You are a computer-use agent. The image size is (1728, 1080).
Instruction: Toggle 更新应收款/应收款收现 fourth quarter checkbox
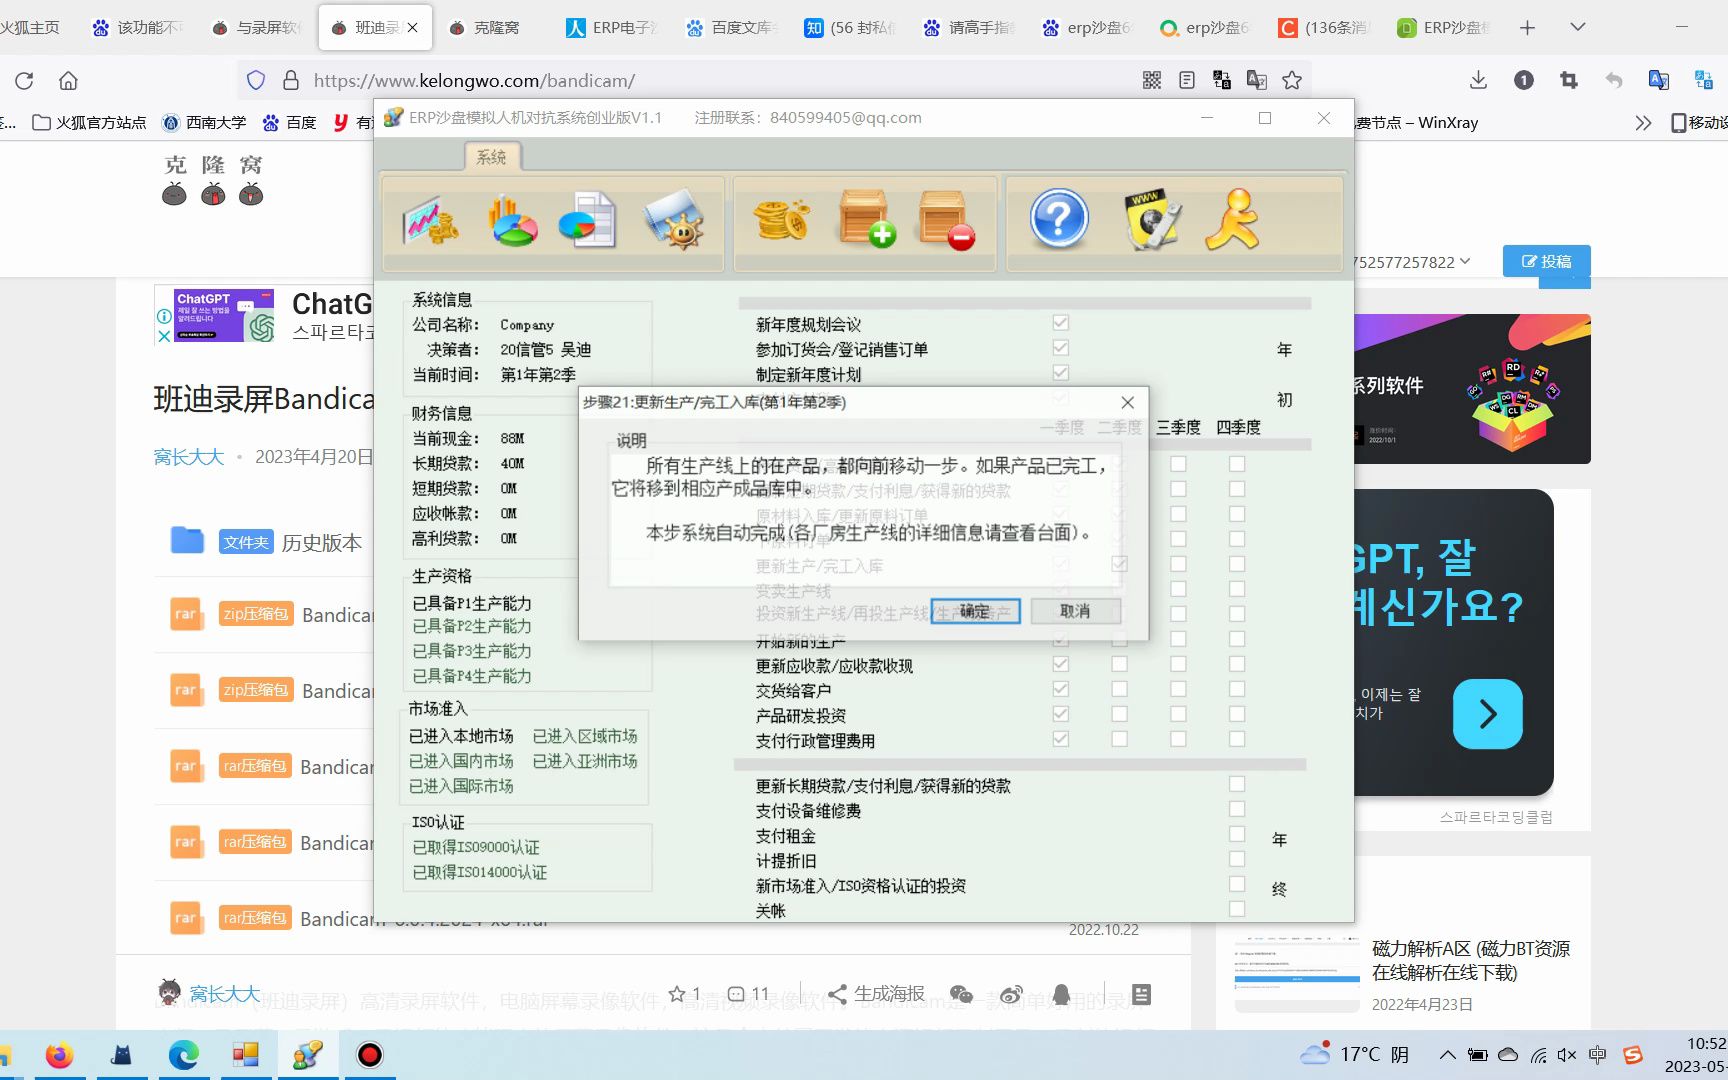(x=1237, y=664)
